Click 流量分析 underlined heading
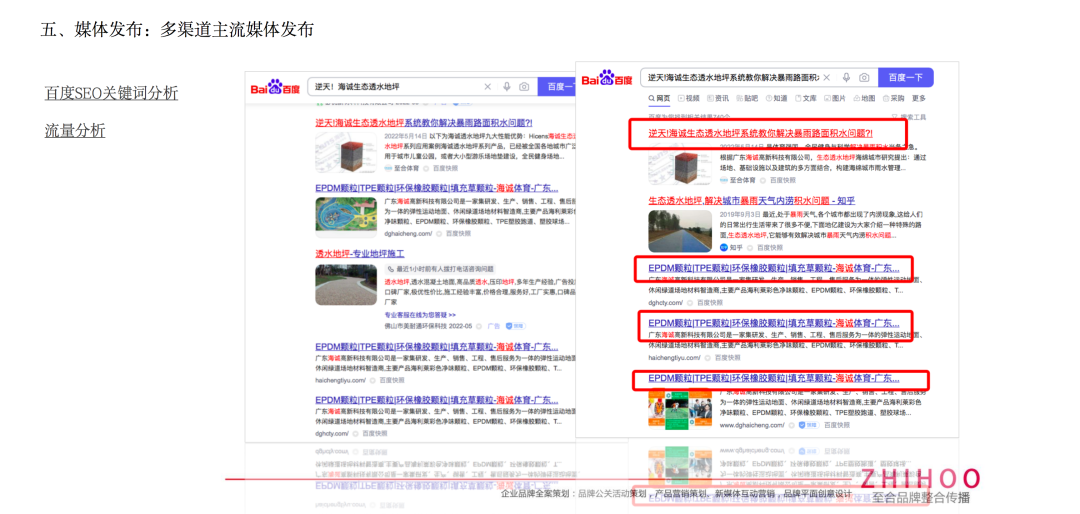 click(x=75, y=130)
